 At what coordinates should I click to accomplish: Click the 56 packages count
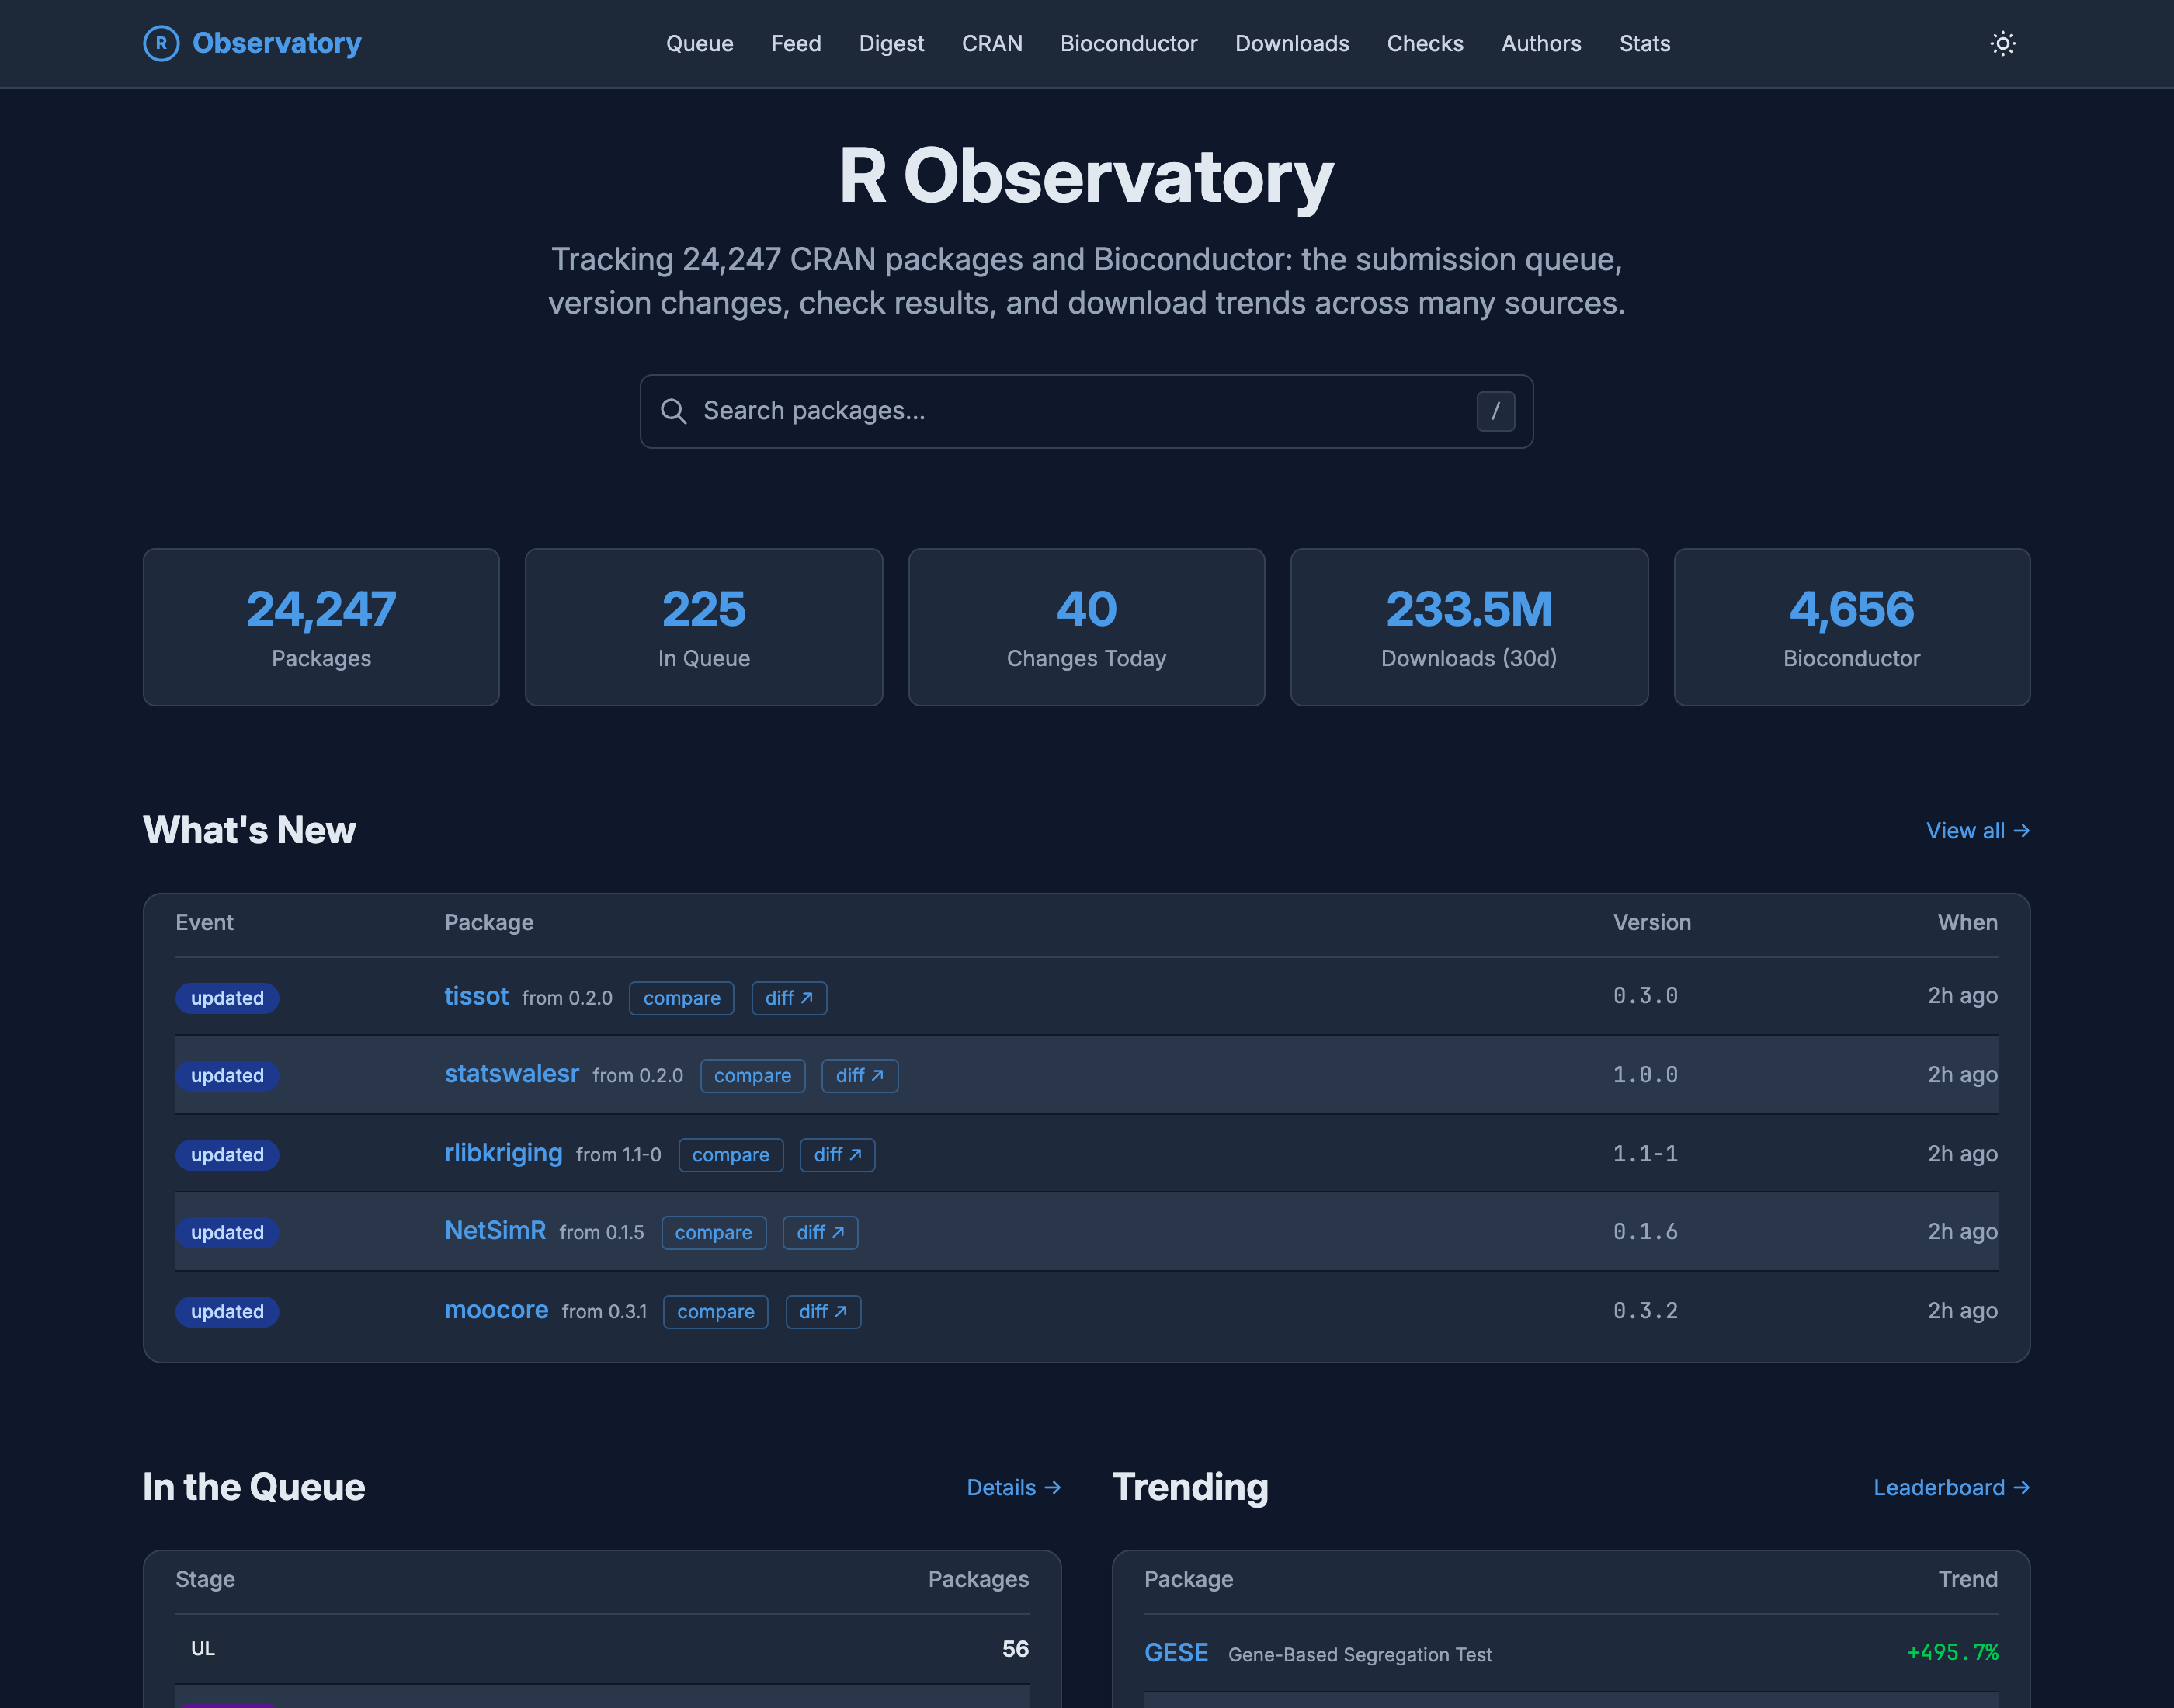pos(1015,1649)
